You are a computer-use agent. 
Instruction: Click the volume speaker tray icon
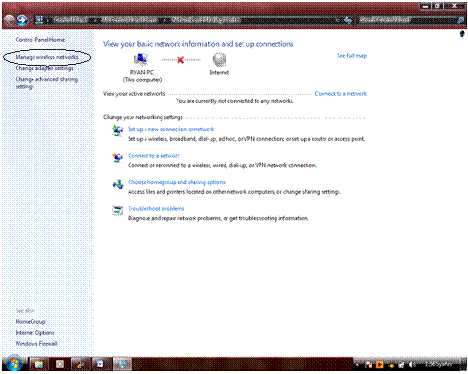click(x=412, y=365)
